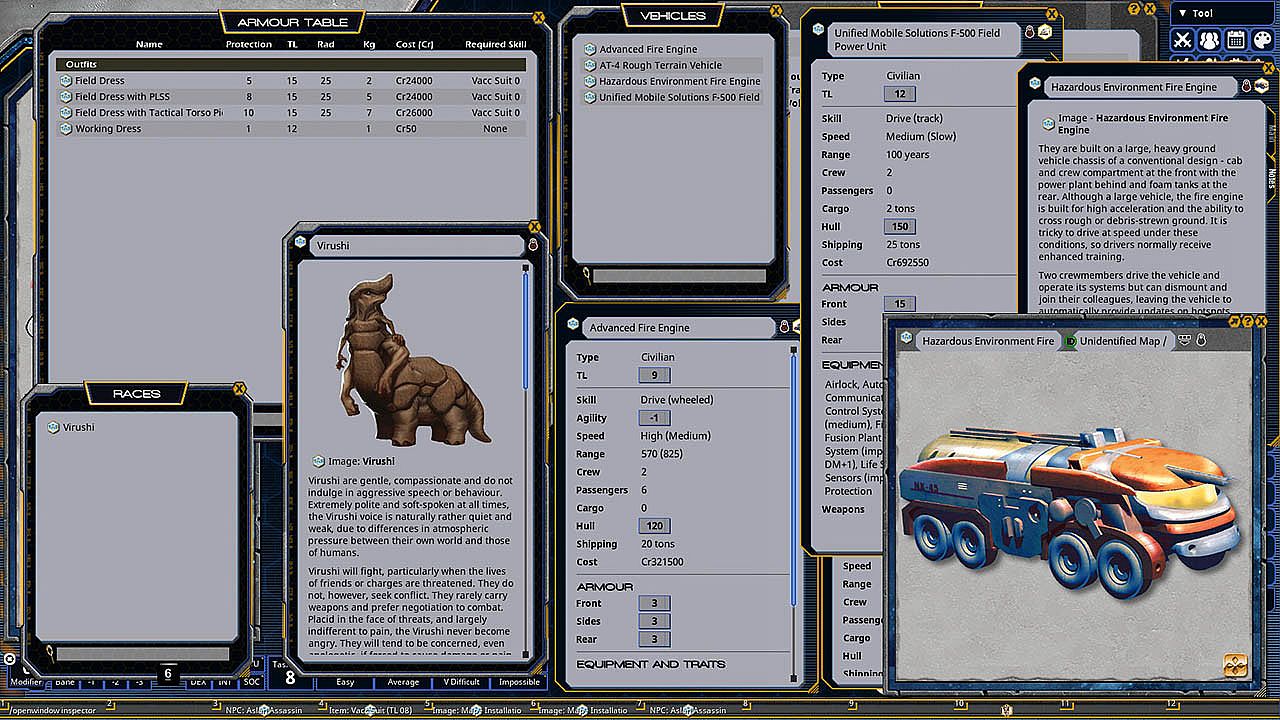Screen dimensions: 1280x720
Task: Edit the Advanced Fire Engine TL value 9
Action: tap(654, 375)
